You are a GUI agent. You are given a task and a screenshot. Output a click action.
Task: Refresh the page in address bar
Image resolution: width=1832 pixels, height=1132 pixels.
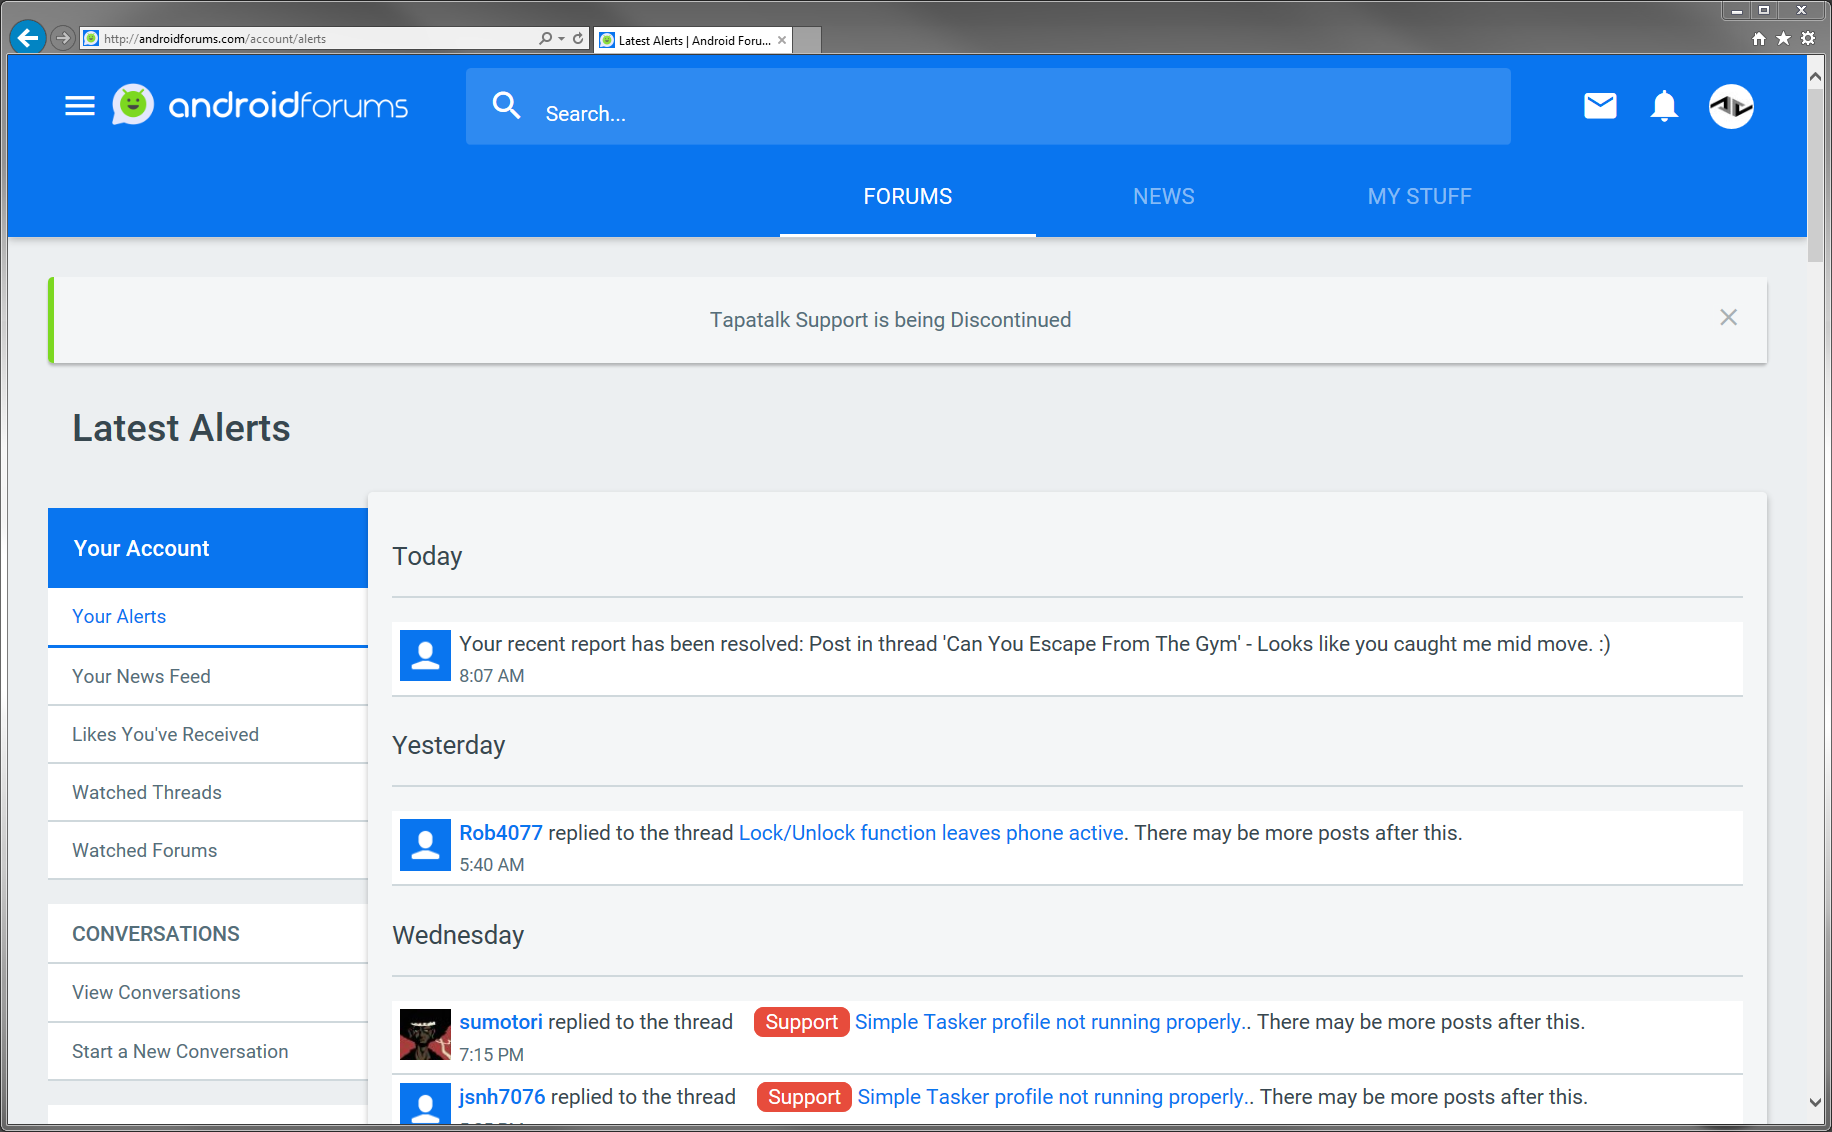(x=578, y=38)
